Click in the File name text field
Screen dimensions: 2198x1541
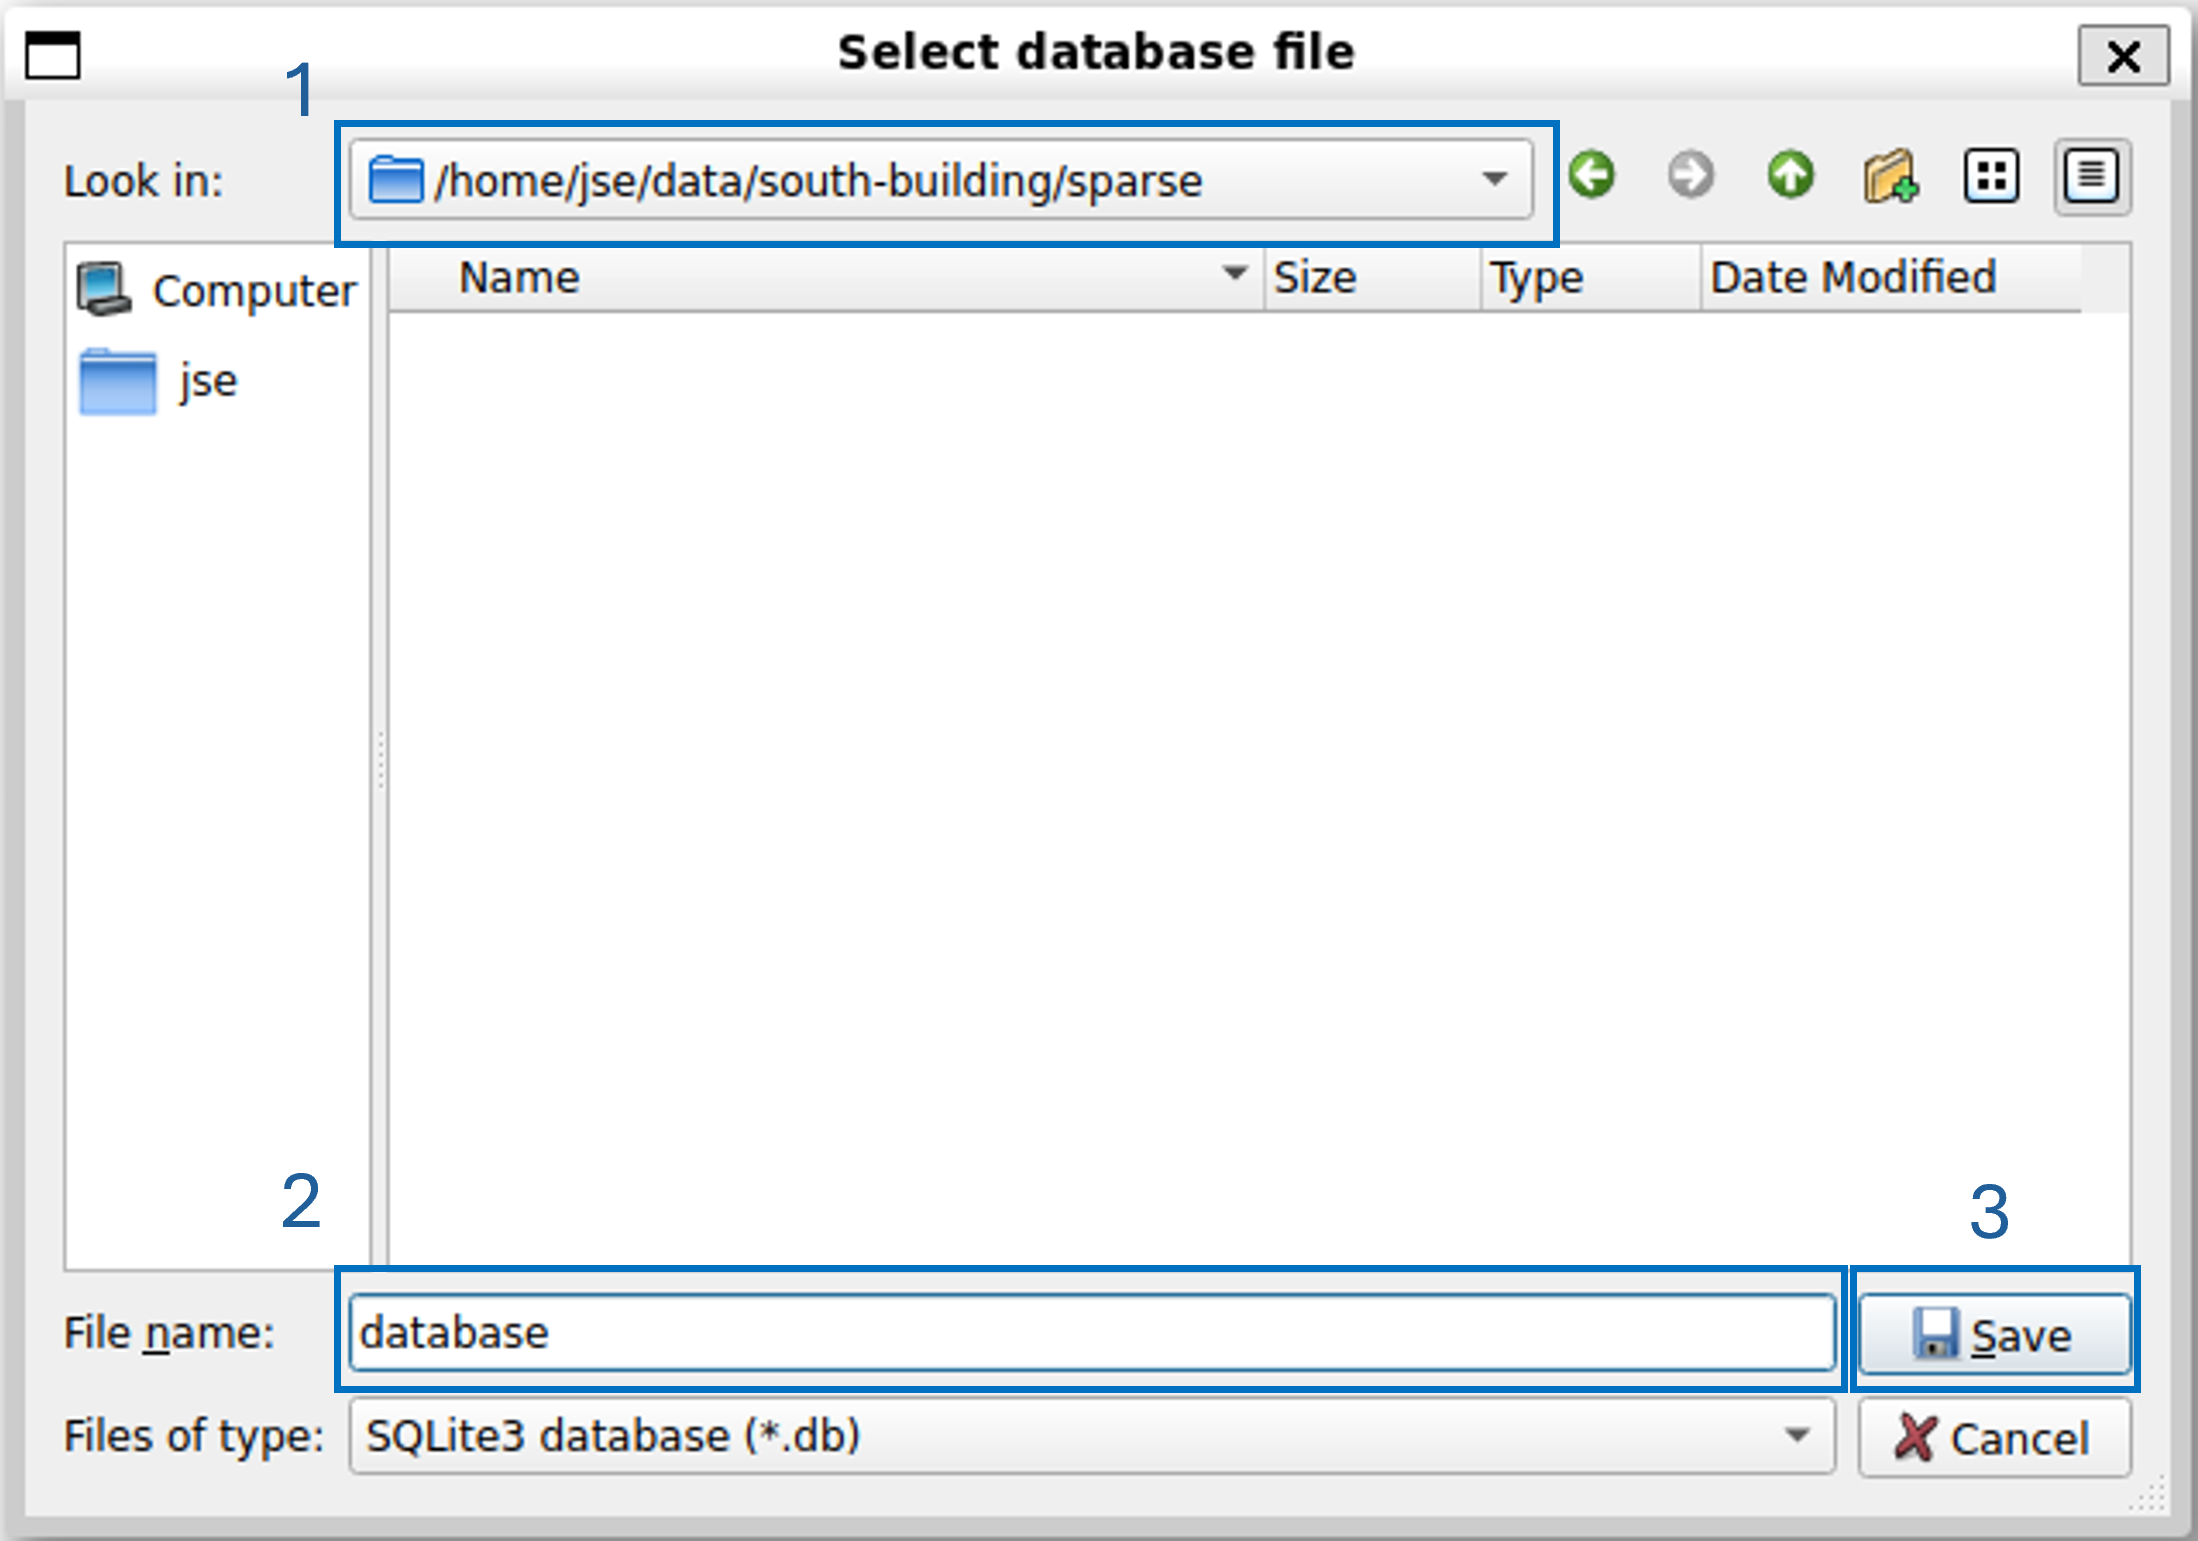(1090, 1332)
